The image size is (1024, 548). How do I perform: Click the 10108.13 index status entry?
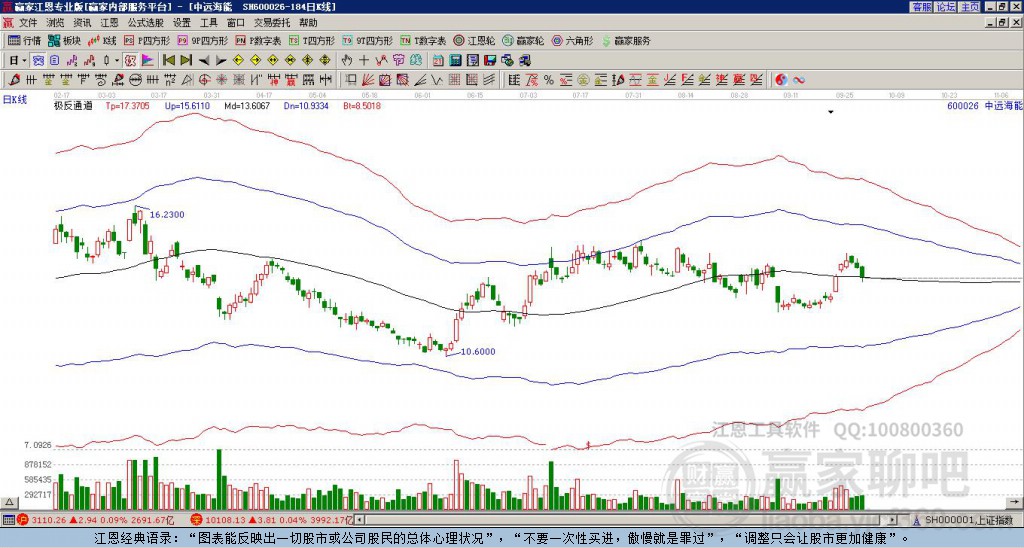271,520
